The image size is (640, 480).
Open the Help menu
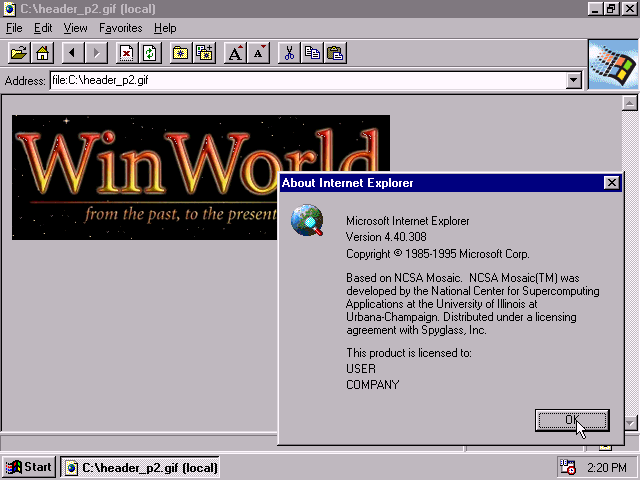[x=165, y=28]
